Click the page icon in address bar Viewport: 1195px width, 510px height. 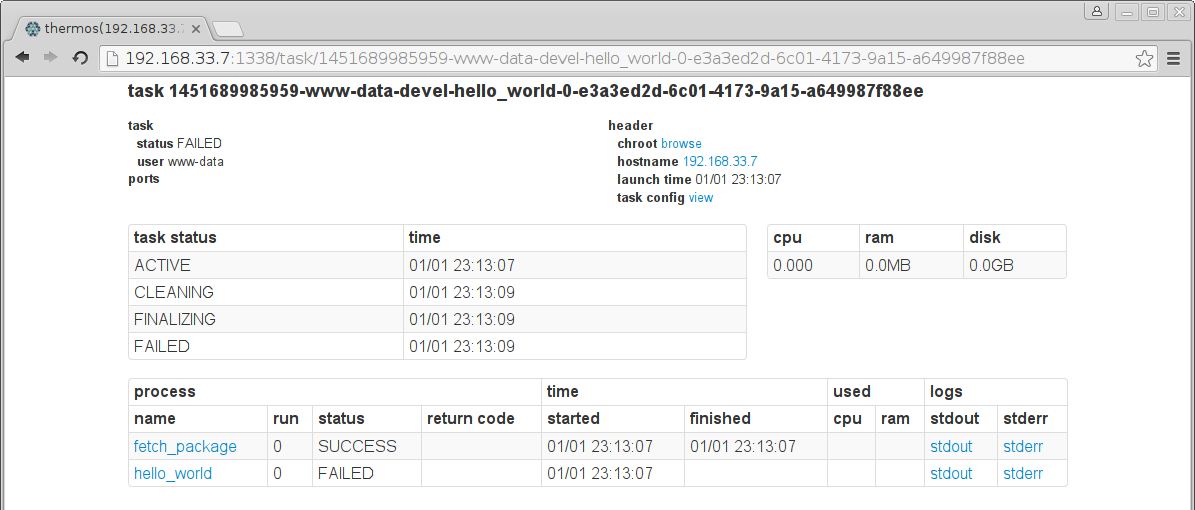coord(112,59)
